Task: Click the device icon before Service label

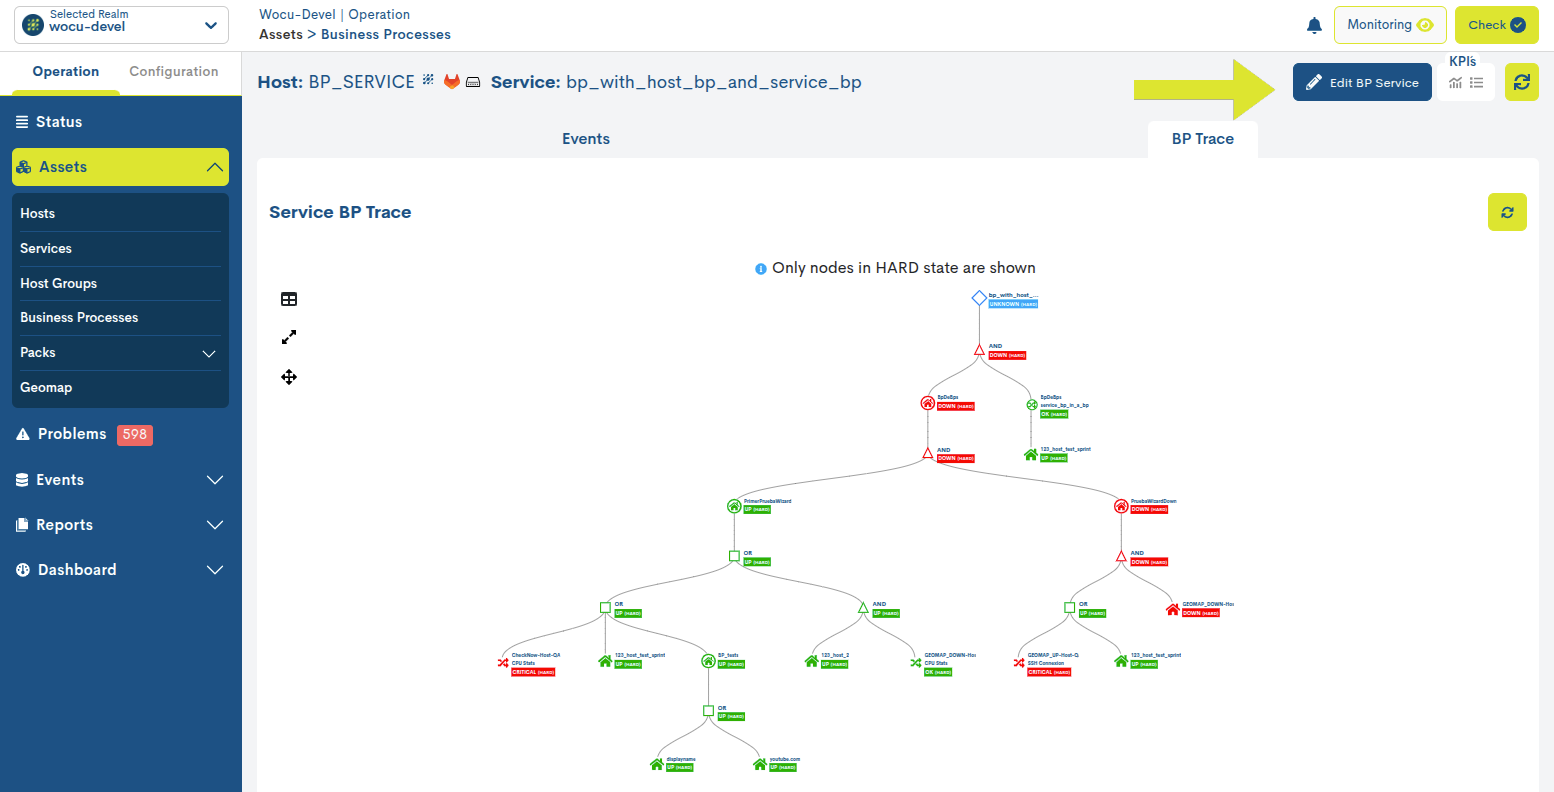Action: pyautogui.click(x=473, y=82)
